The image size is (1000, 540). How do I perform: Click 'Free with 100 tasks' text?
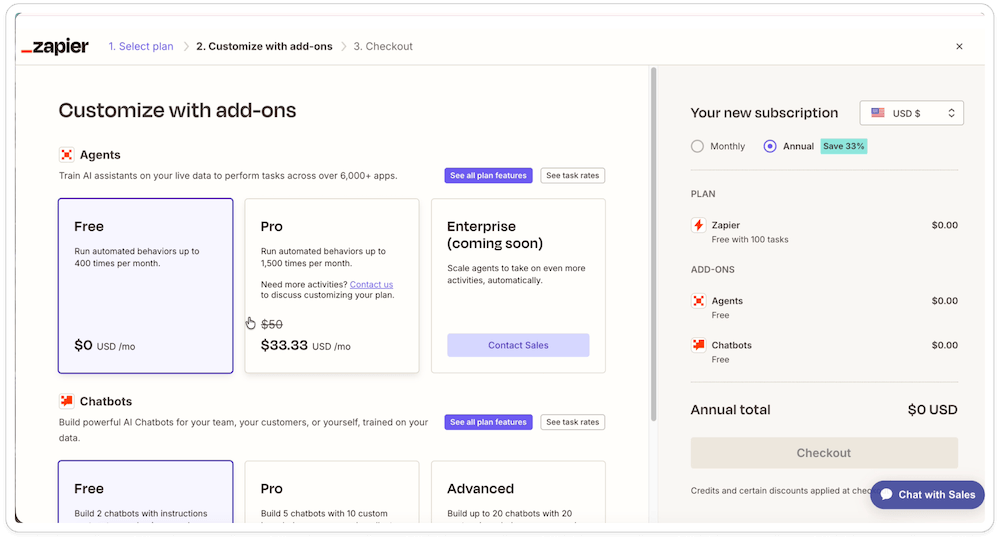pyautogui.click(x=750, y=240)
